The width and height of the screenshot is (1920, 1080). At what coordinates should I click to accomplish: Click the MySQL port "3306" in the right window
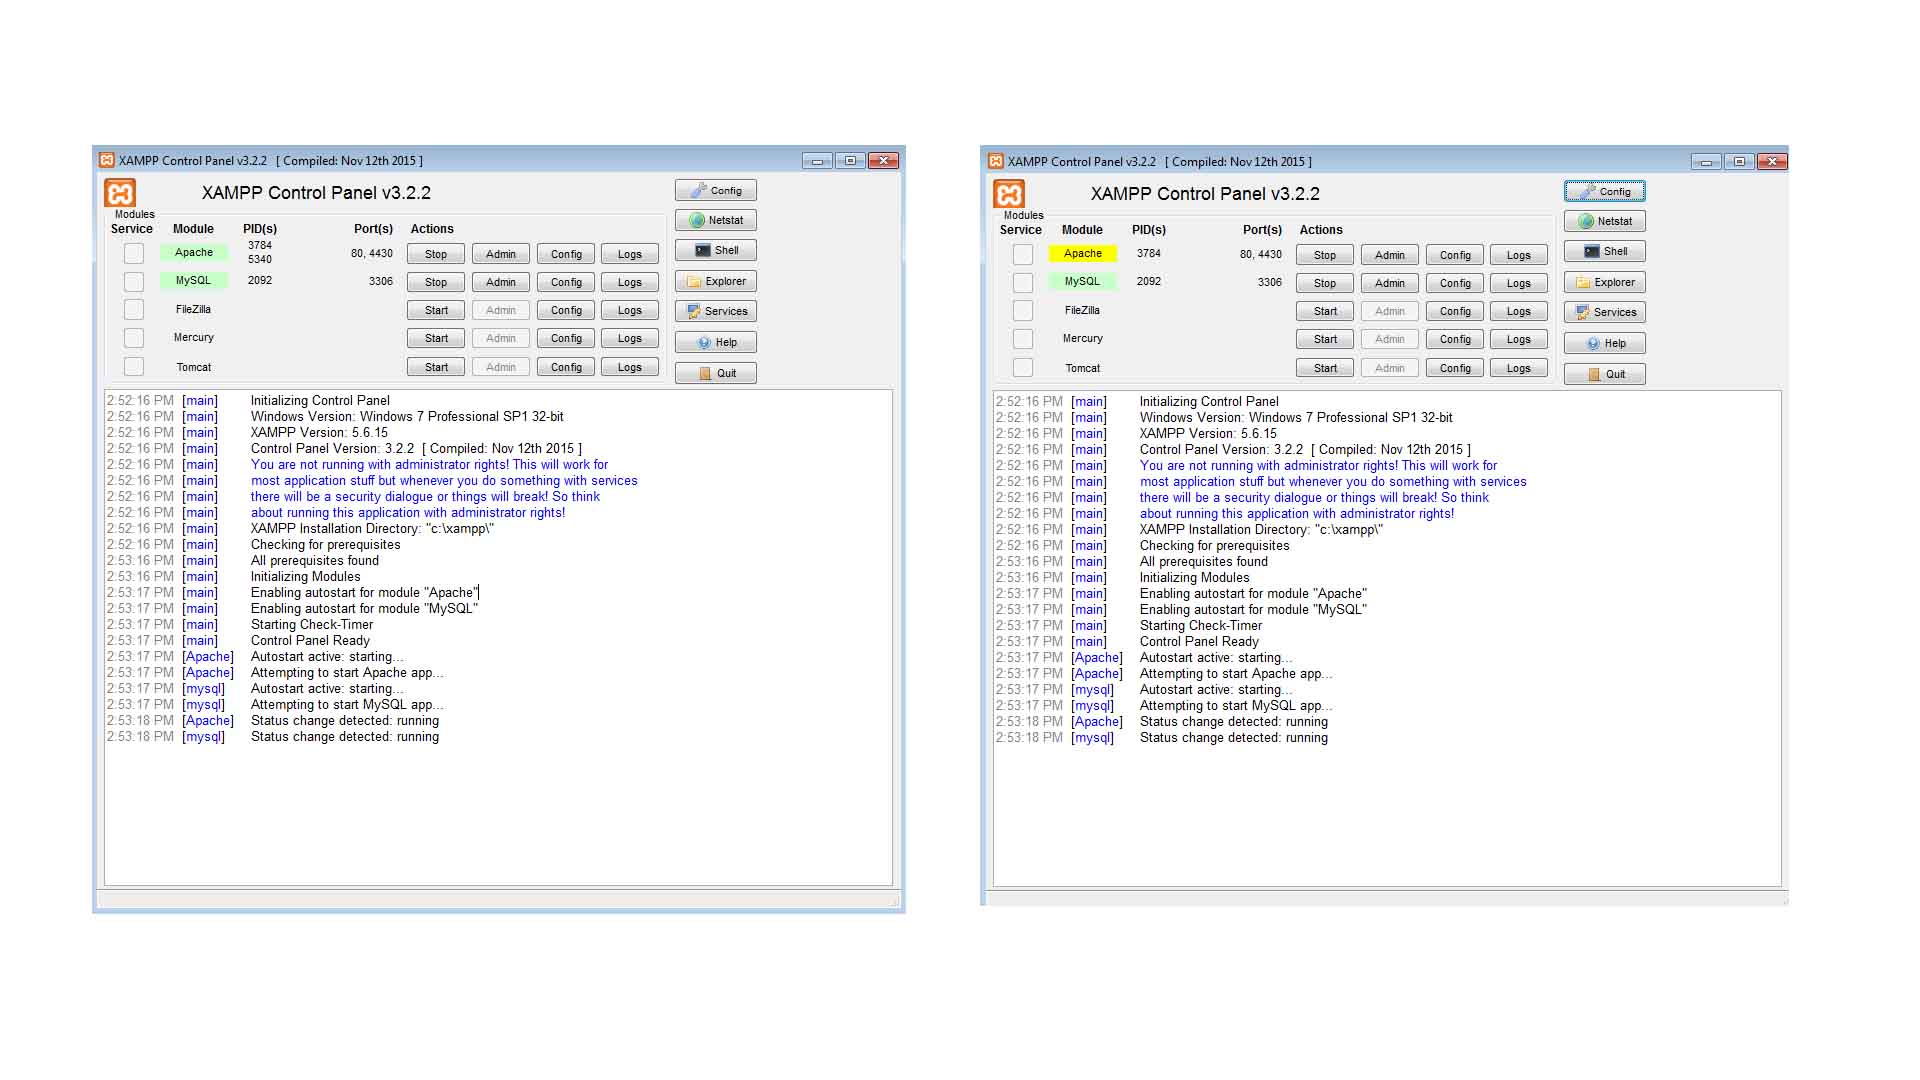pyautogui.click(x=1270, y=282)
